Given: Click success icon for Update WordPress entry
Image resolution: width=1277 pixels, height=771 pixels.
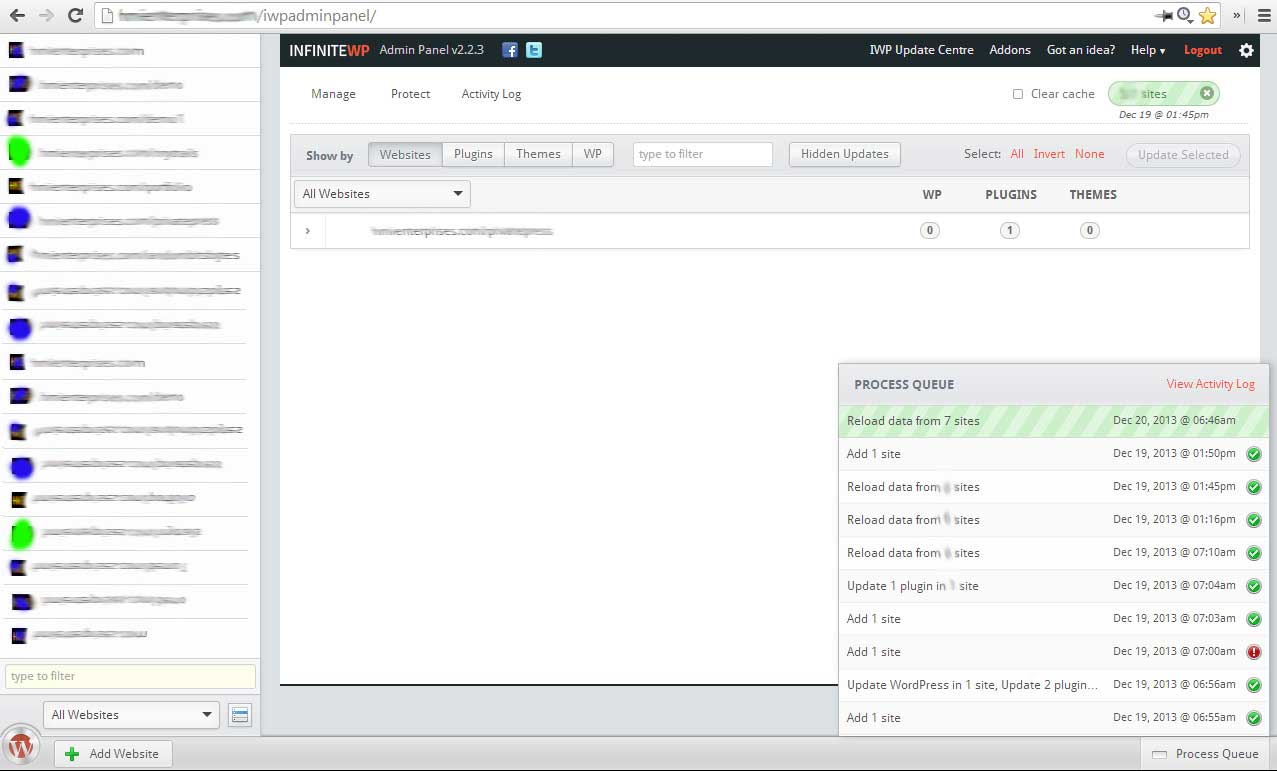Looking at the screenshot, I should pyautogui.click(x=1254, y=685).
